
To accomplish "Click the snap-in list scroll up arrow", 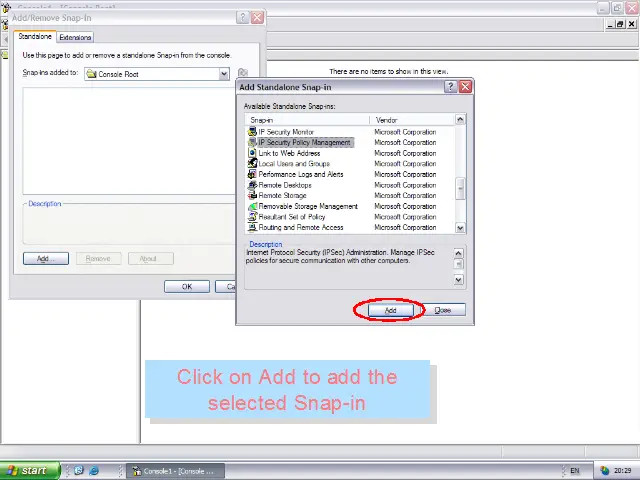I will click(x=460, y=120).
